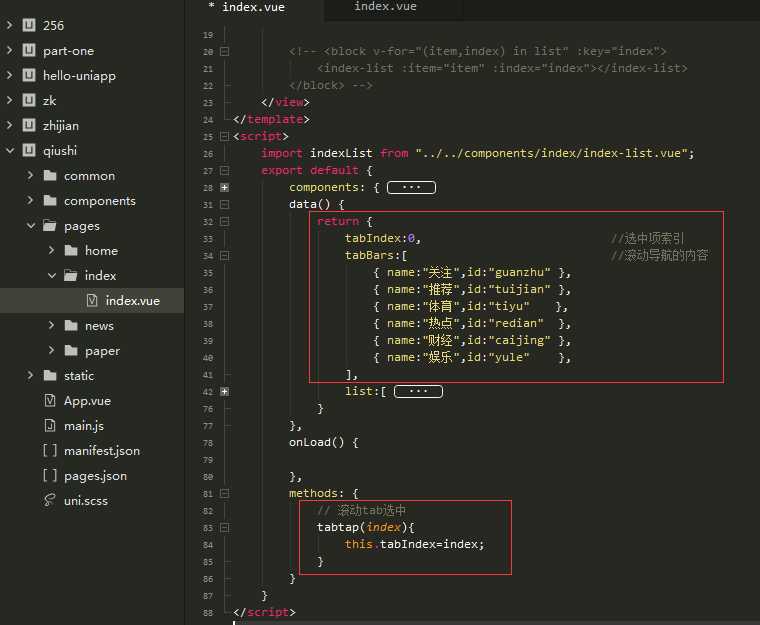Collapse tabtap function at line 83
Image resolution: width=760 pixels, height=625 pixels.
224,528
